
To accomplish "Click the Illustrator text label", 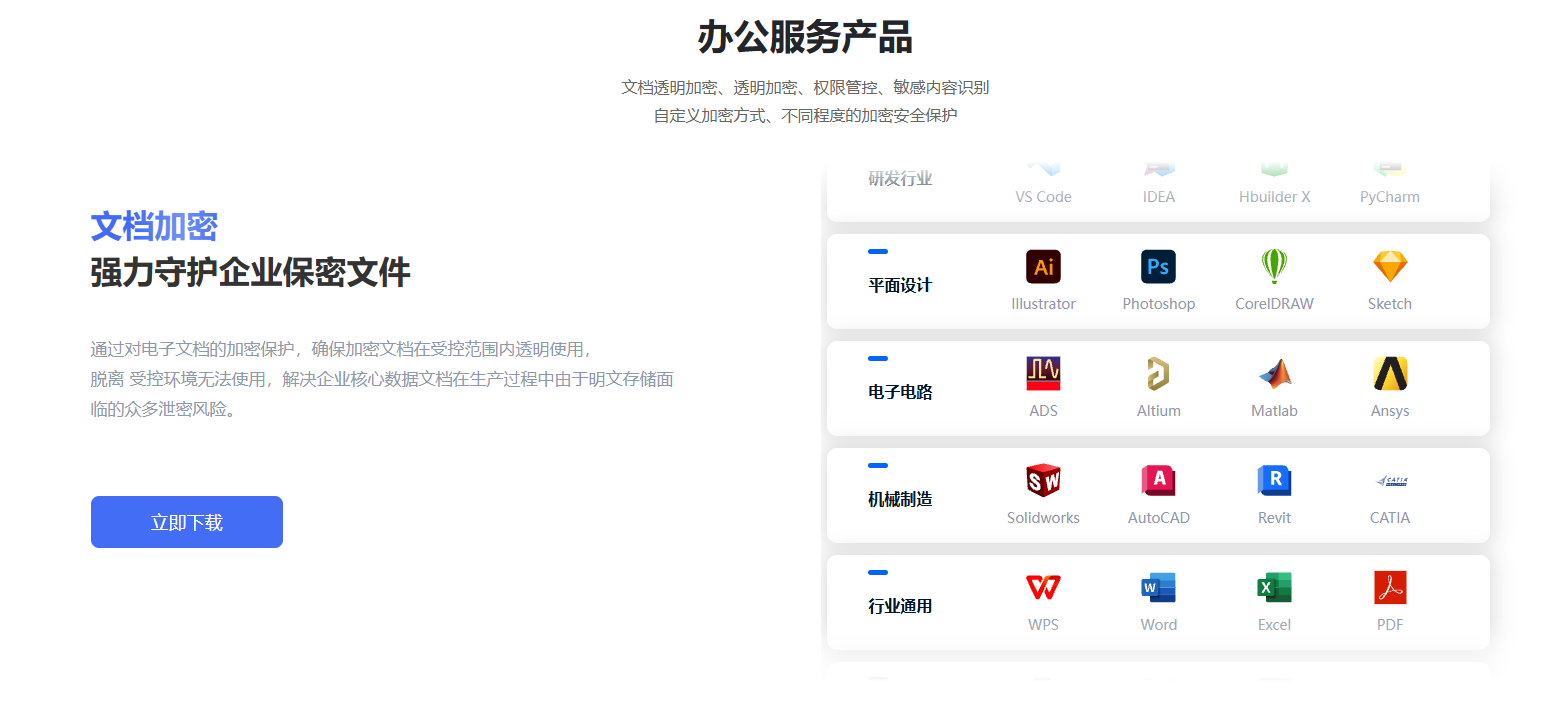I will coord(1043,304).
